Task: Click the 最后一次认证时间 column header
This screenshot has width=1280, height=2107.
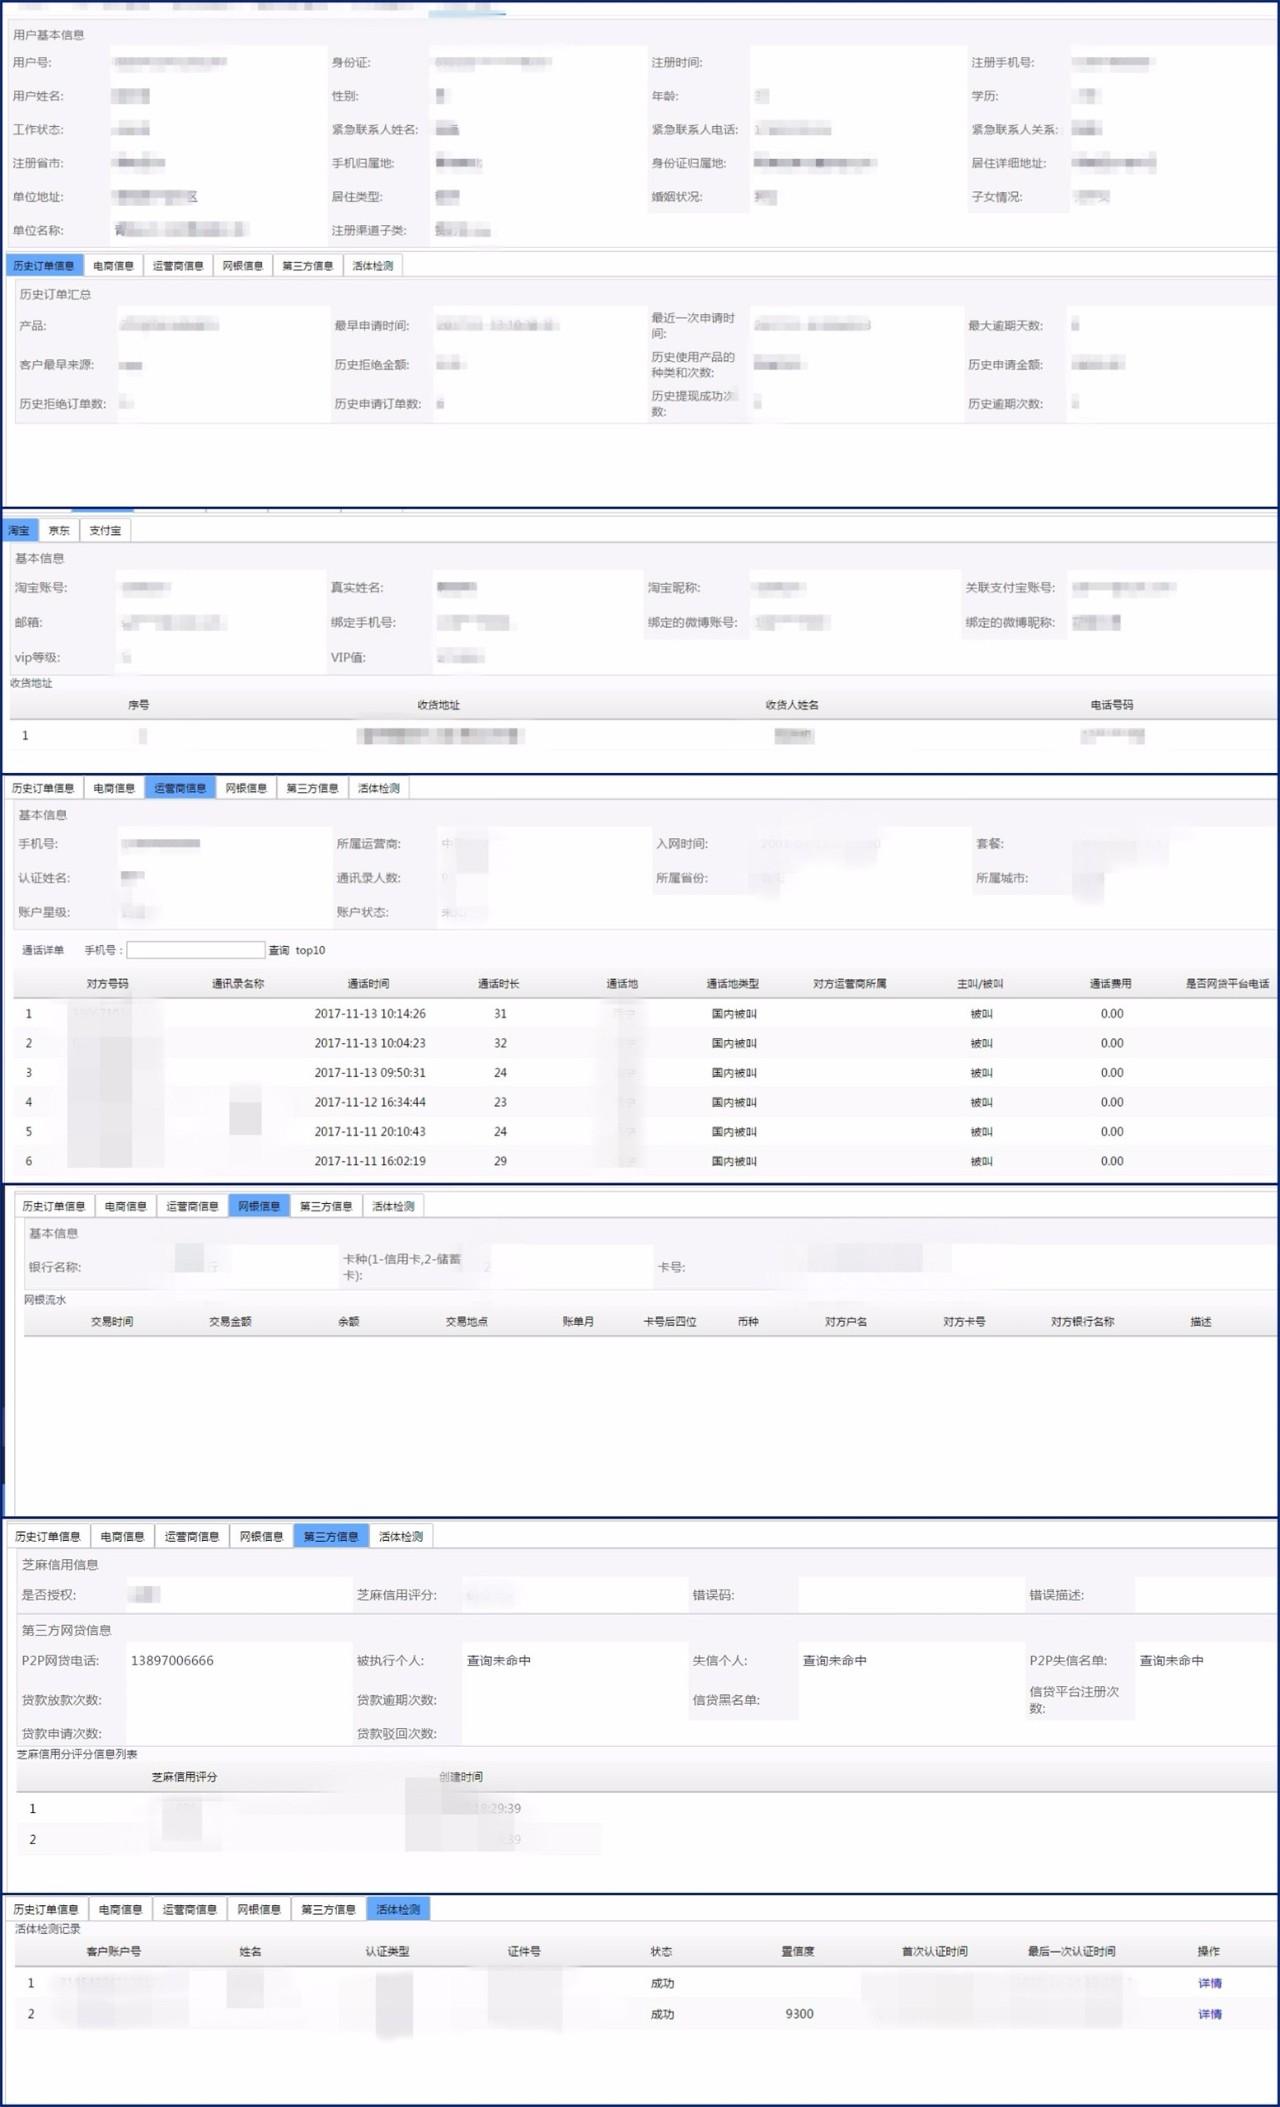Action: click(x=1071, y=1951)
